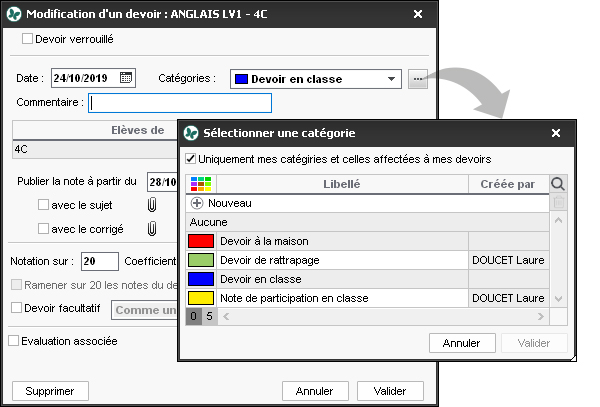600x407 pixels.
Task: Toggle the Devoir verrouillé checkbox
Action: click(27, 39)
